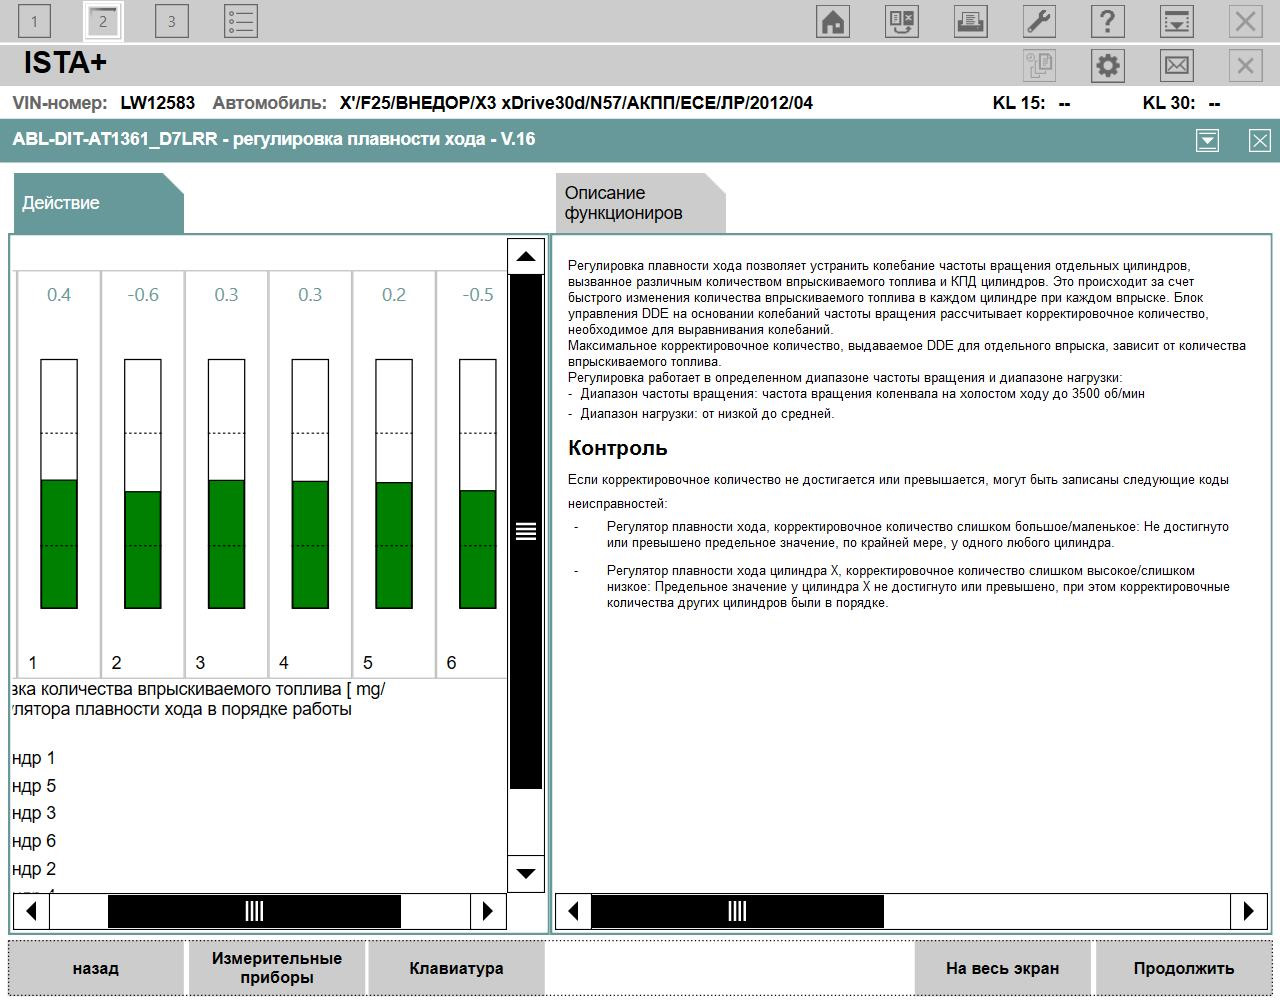The height and width of the screenshot is (1000, 1280).
Task: Click cylinder 2 green bar gauge
Action: (143, 484)
